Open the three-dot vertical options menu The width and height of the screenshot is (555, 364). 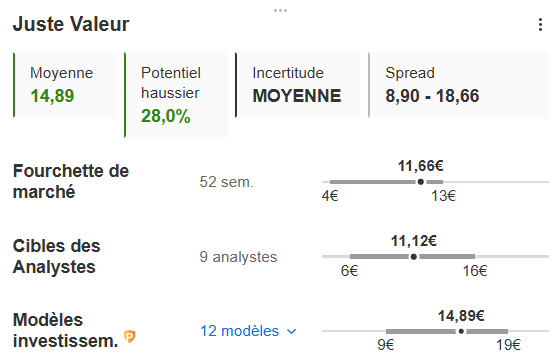540,24
